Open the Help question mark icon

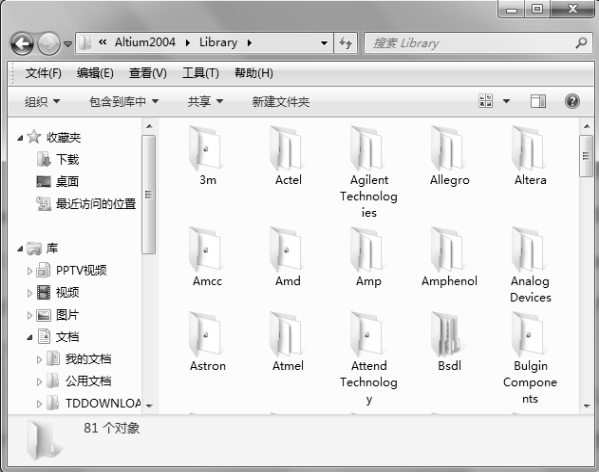point(572,102)
